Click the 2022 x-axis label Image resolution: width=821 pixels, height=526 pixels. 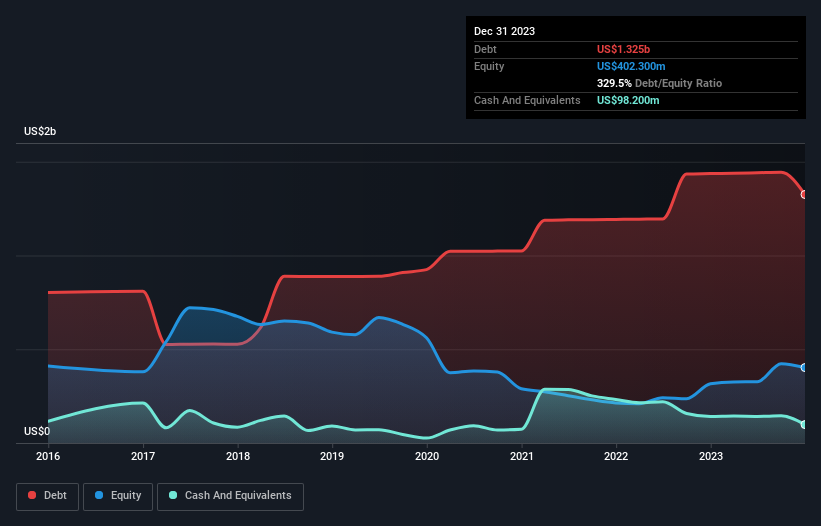616,456
